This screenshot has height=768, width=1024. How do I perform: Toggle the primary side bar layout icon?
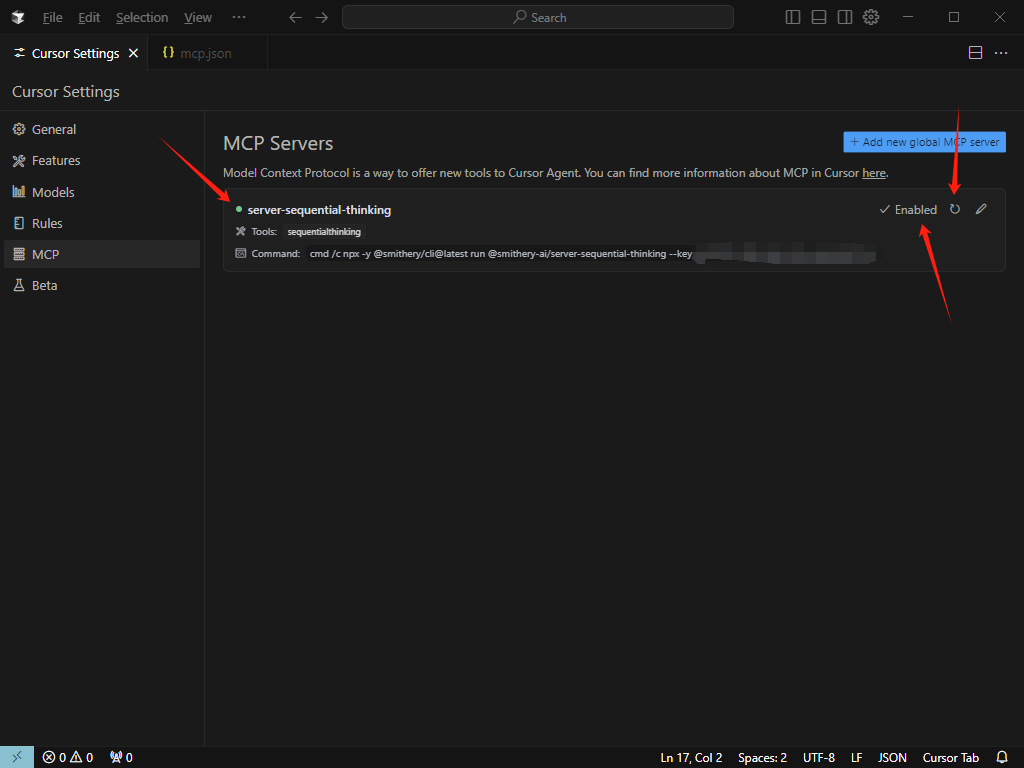coord(793,18)
